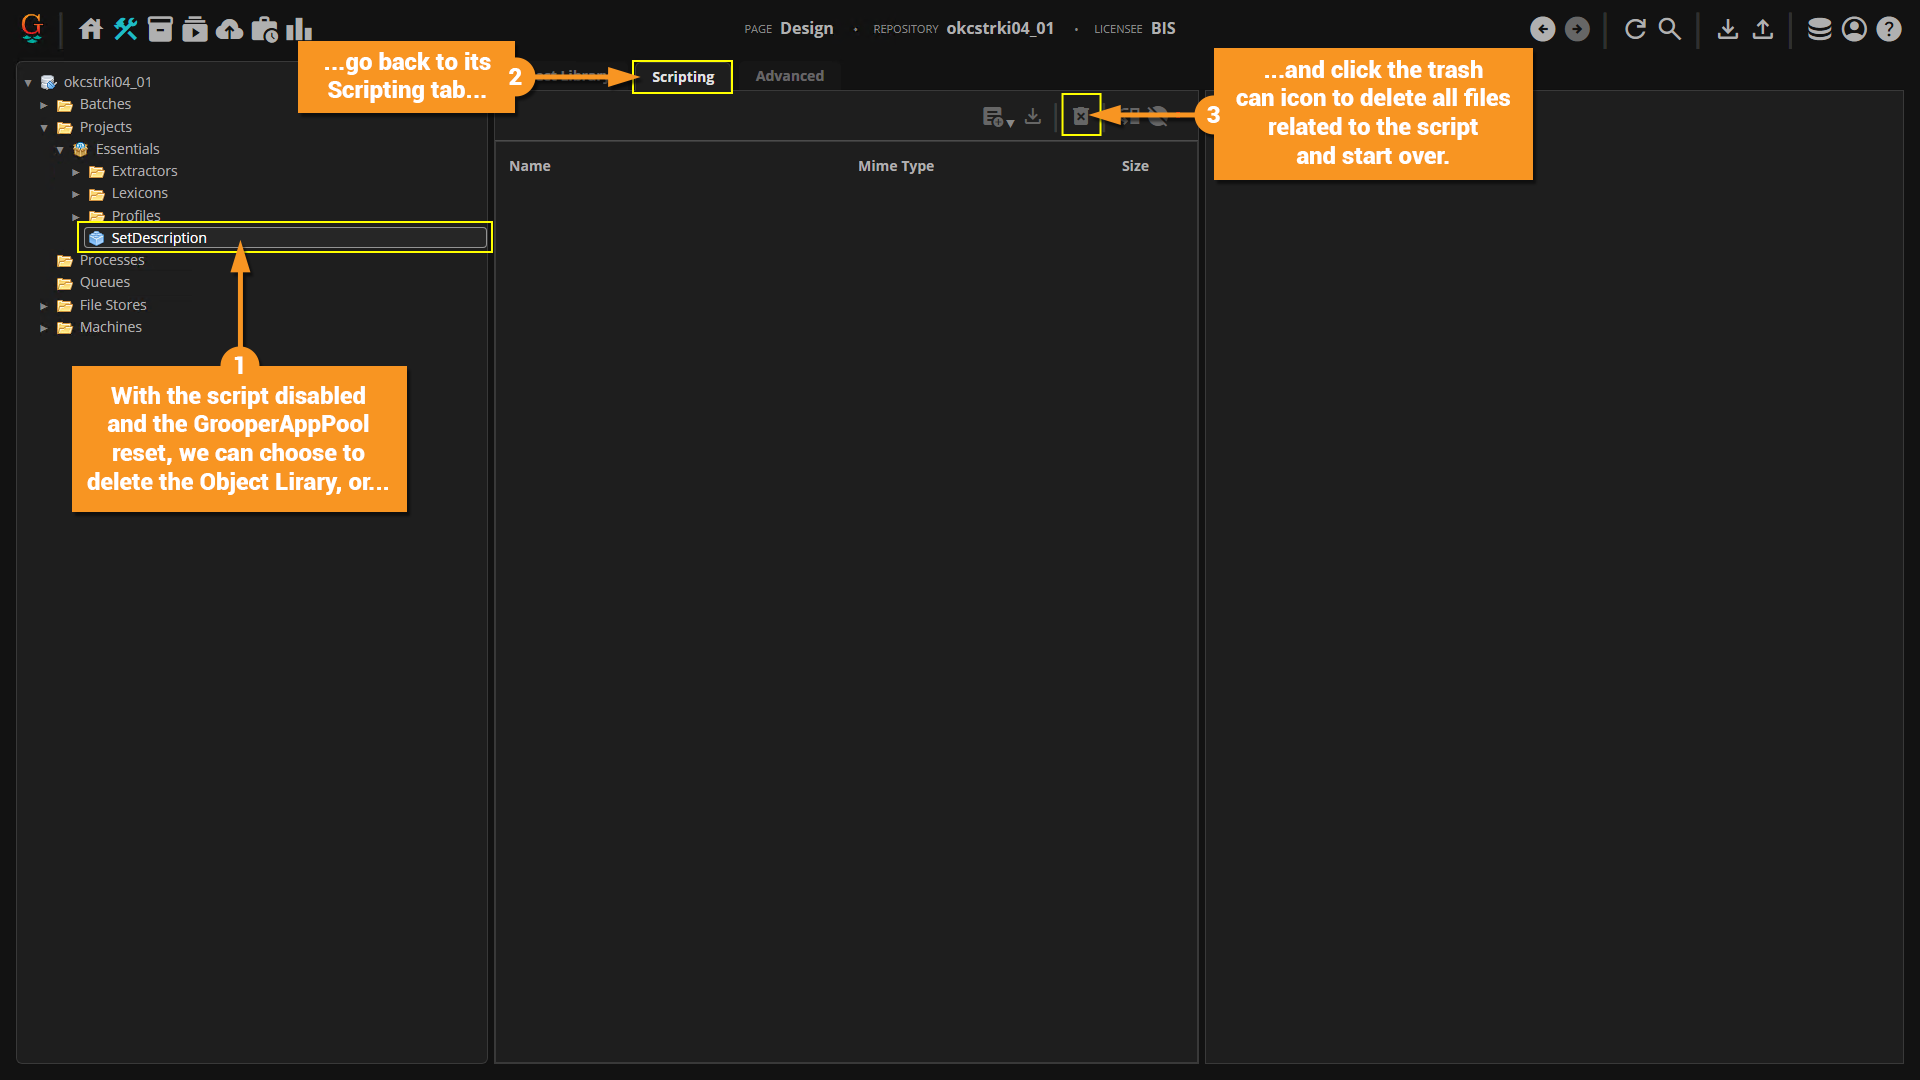Open the help question-mark icon
This screenshot has width=1920, height=1080.
click(1888, 29)
